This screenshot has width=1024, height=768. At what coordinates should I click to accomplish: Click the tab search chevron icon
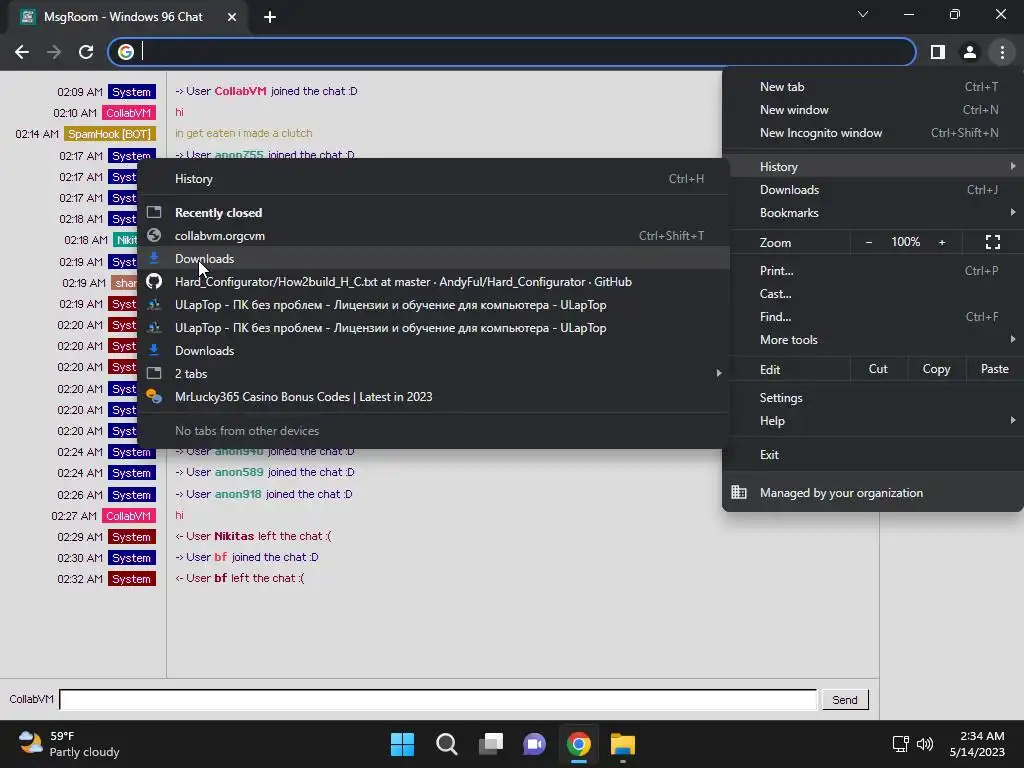pos(863,14)
